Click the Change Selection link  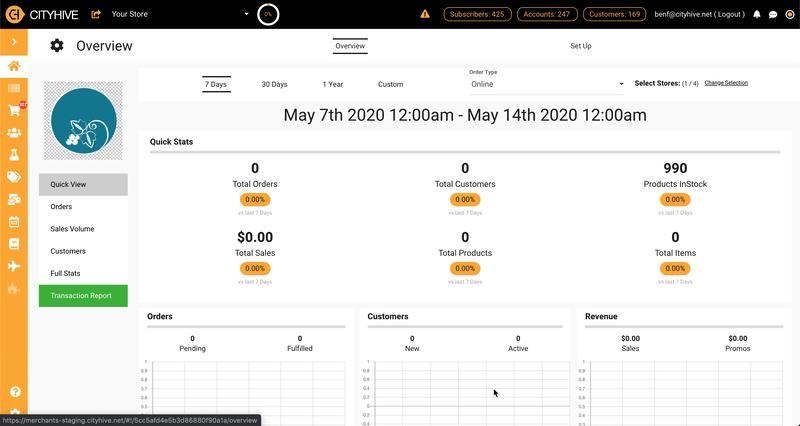726,83
